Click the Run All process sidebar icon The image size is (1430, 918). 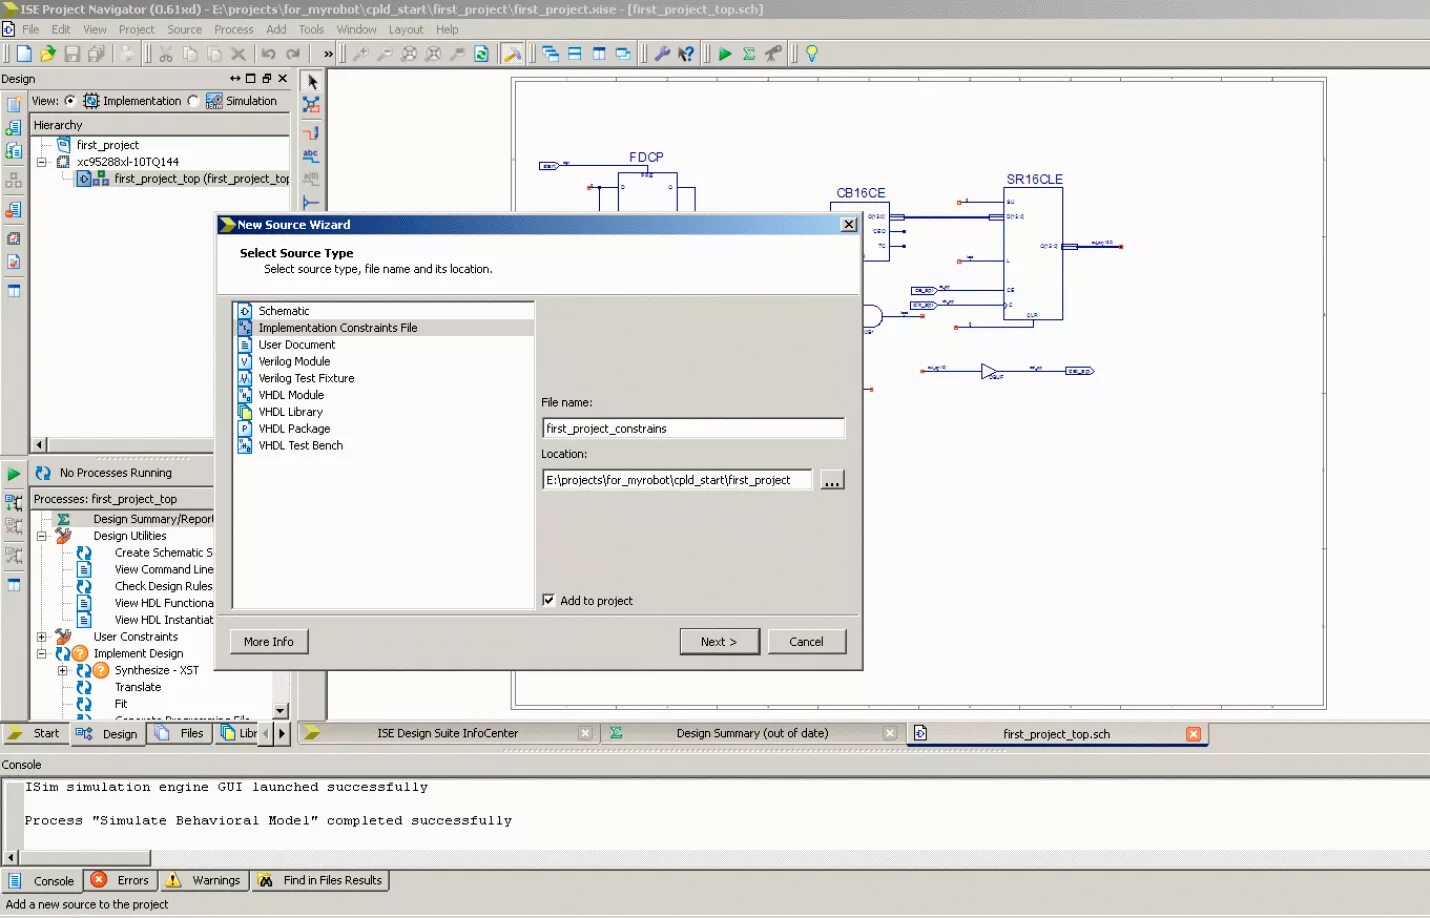tap(14, 502)
